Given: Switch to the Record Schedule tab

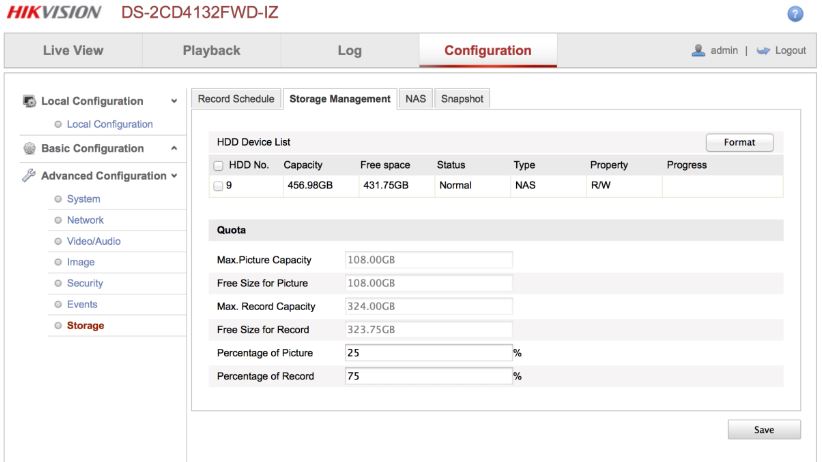Looking at the screenshot, I should 236,99.
